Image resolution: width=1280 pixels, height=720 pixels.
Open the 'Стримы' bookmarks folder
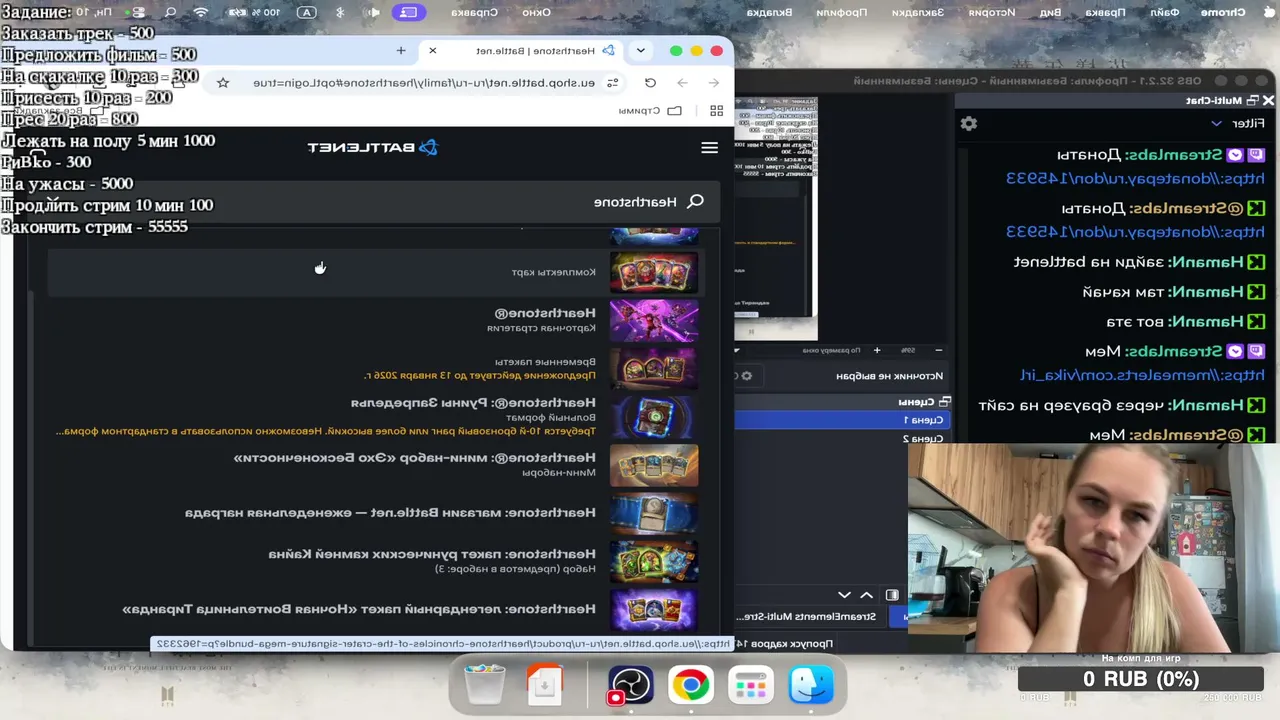point(652,111)
